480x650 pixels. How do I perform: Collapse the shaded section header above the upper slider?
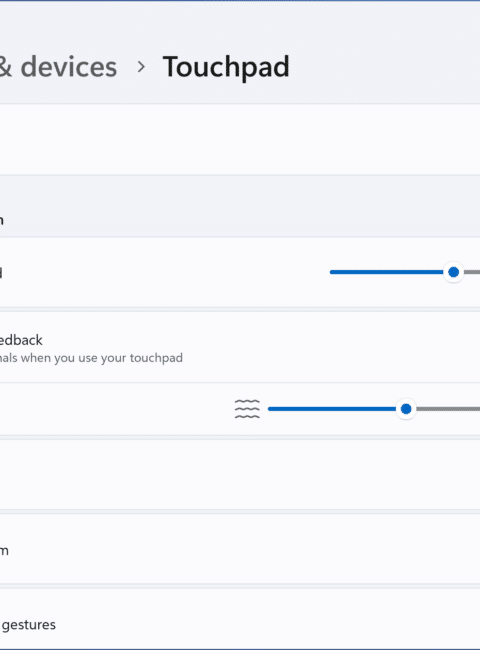pyautogui.click(x=240, y=206)
